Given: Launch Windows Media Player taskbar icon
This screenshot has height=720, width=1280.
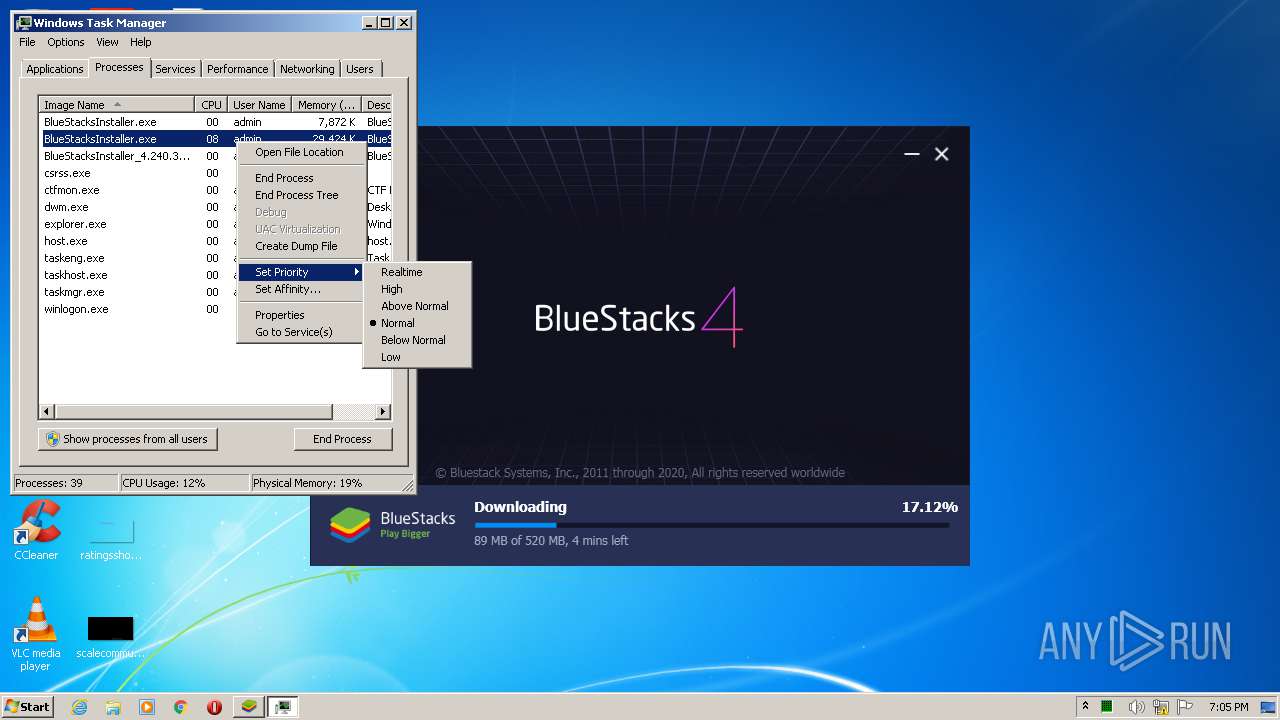Looking at the screenshot, I should (147, 707).
